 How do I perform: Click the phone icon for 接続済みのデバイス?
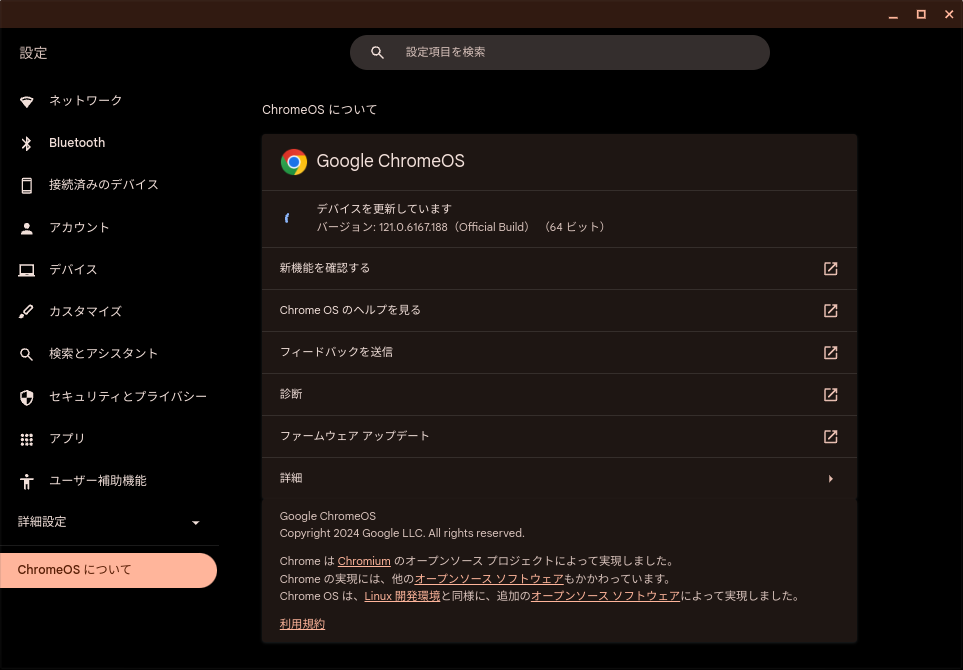click(26, 185)
